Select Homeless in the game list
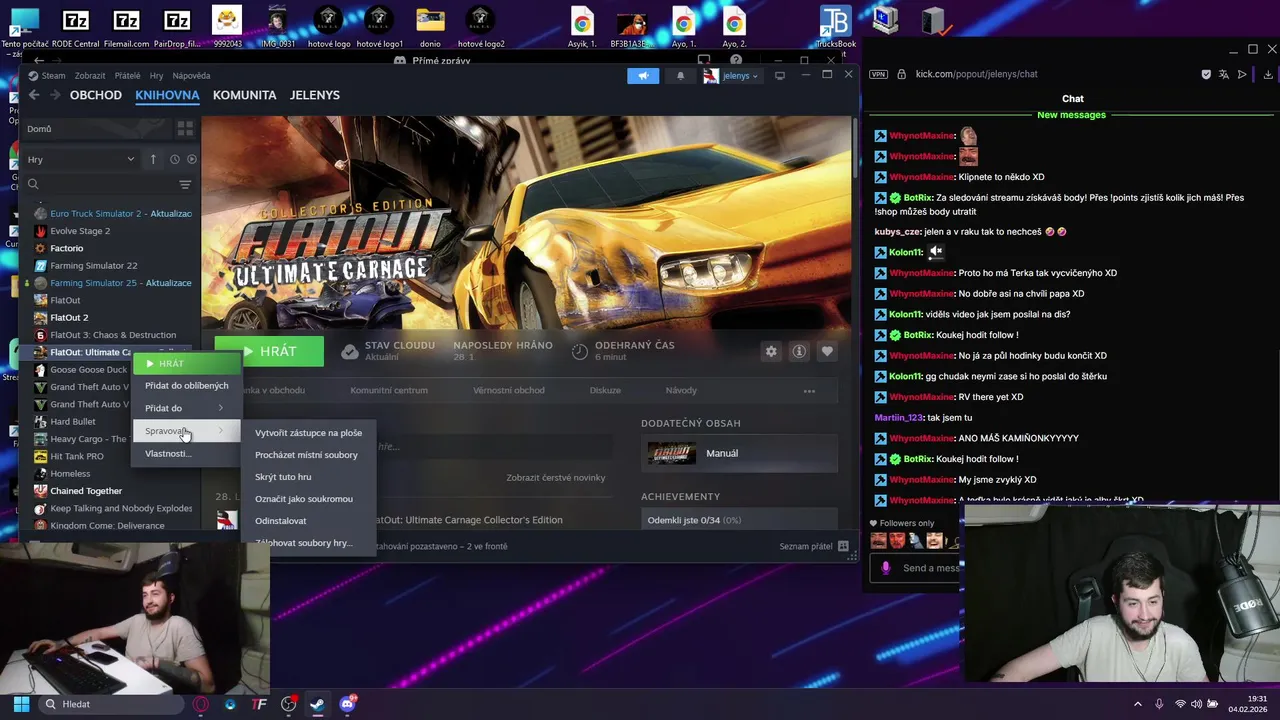1280x720 pixels. click(70, 474)
